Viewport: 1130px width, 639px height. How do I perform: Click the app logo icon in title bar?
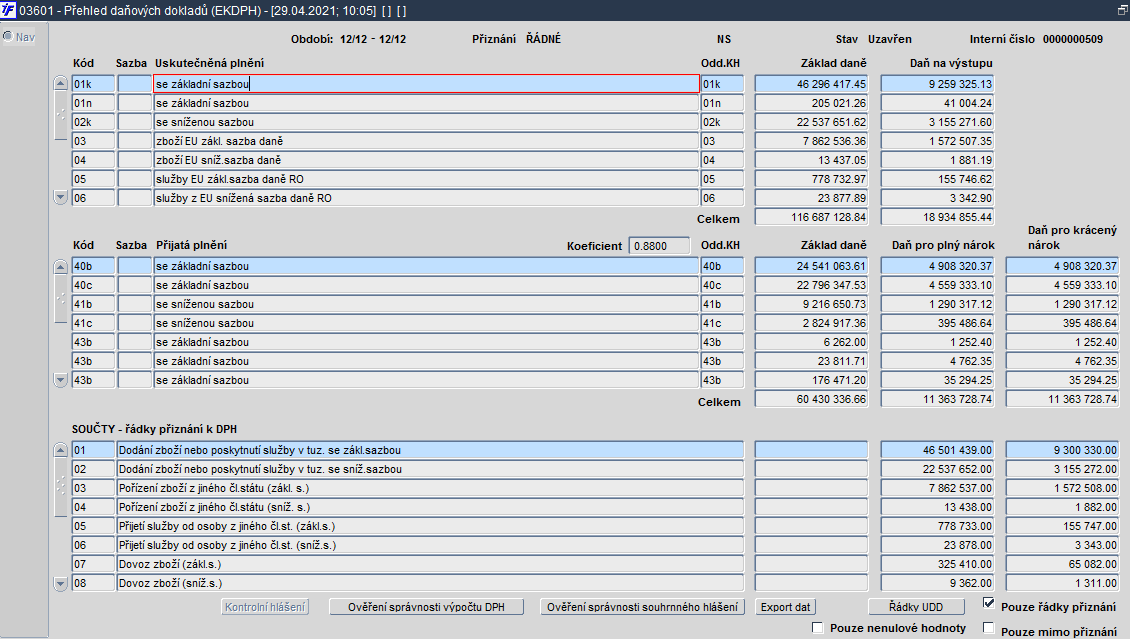click(x=8, y=10)
